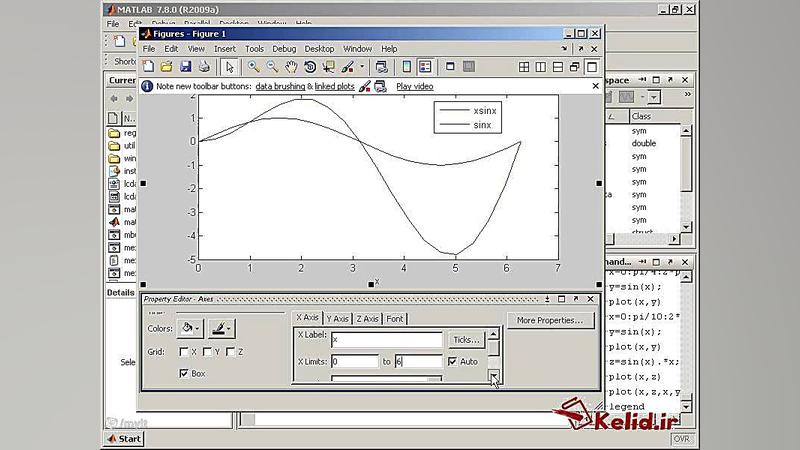This screenshot has width=800, height=450.
Task: Open the Workspace plot selector dropdown
Action: coord(654,97)
